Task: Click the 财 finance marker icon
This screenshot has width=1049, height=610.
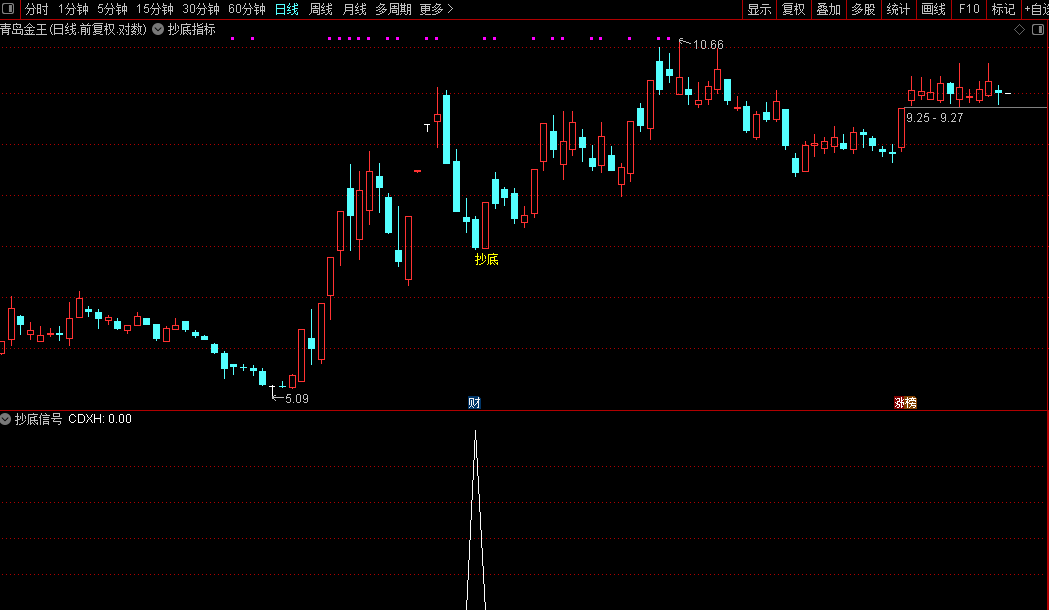Action: 474,402
